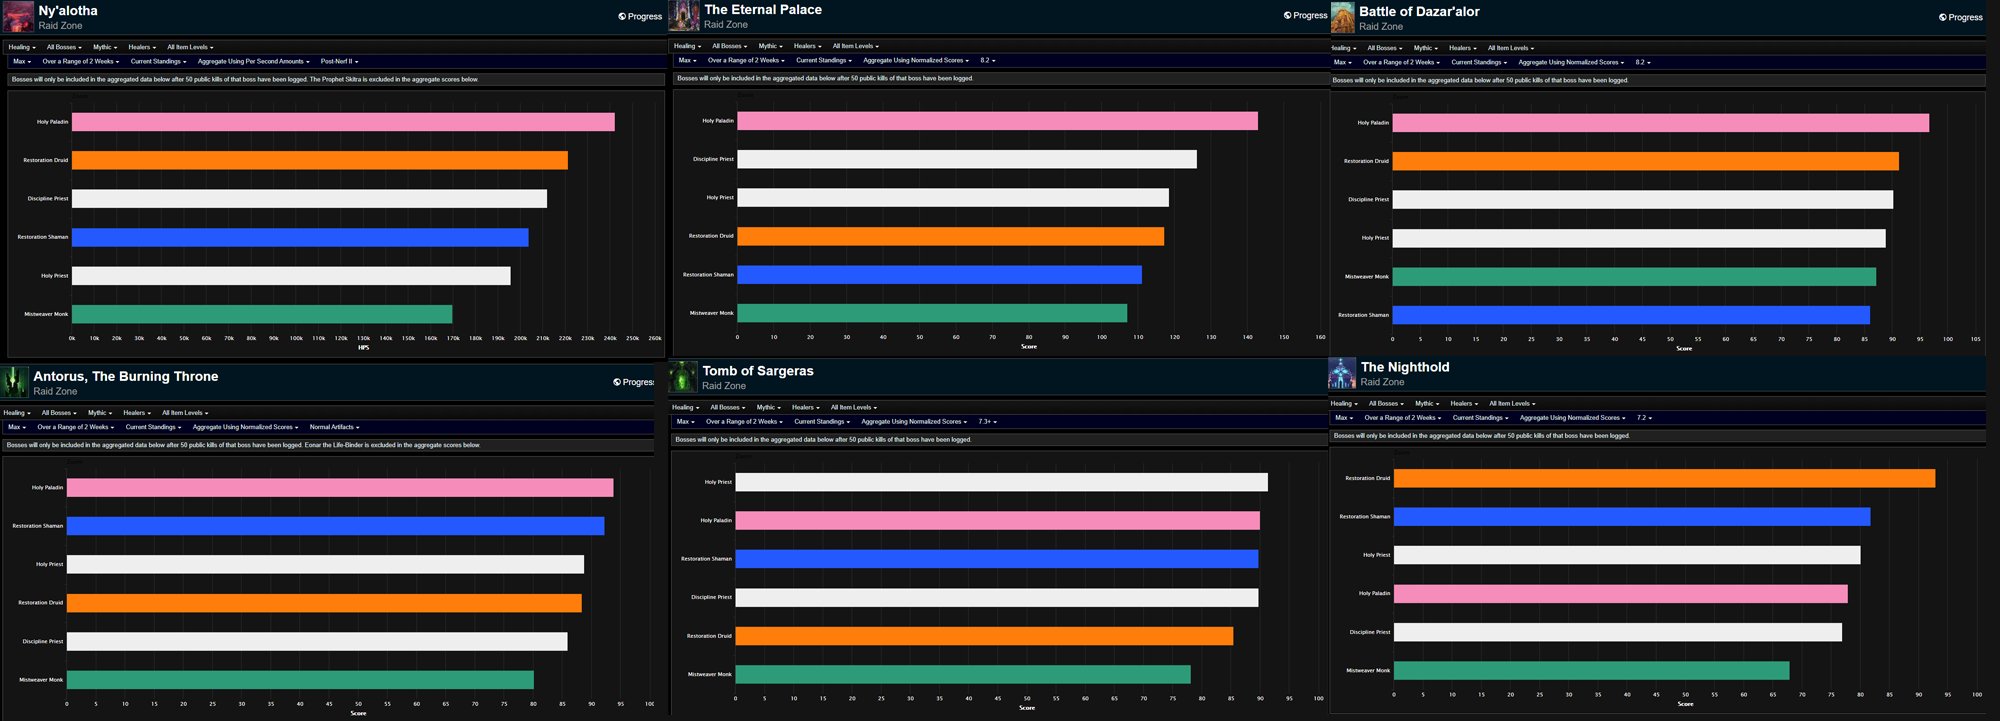The height and width of the screenshot is (721, 2000).
Task: Open All Item Levels dropdown in Antorus
Action: [185, 413]
